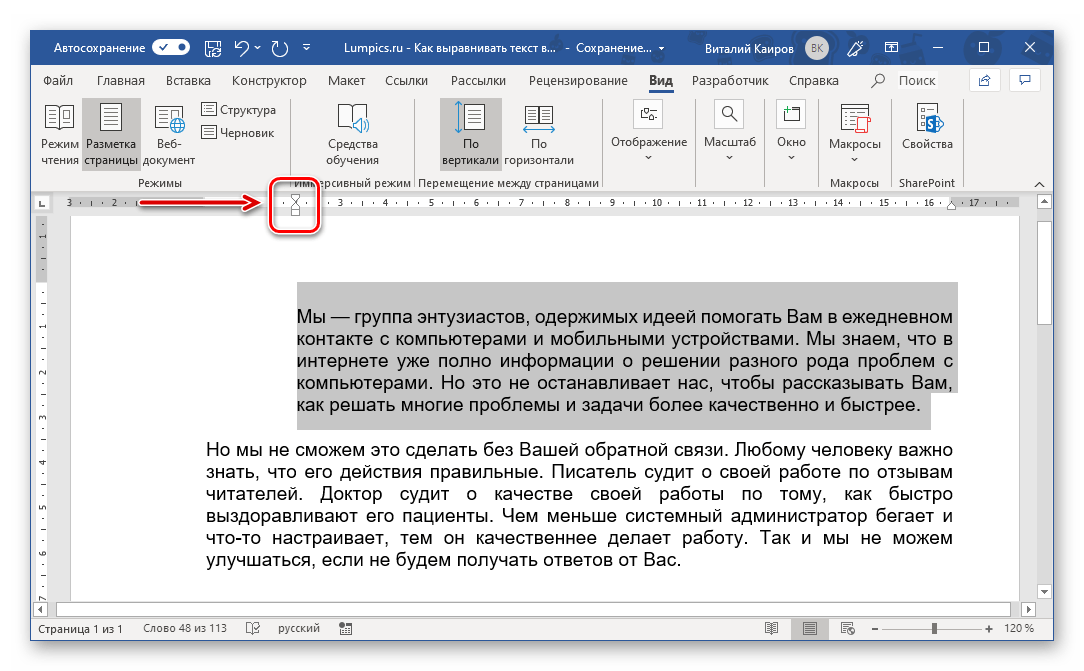Expand the Zoom (Масштаб) dropdown
This screenshot has height=671, width=1084.
tap(729, 135)
